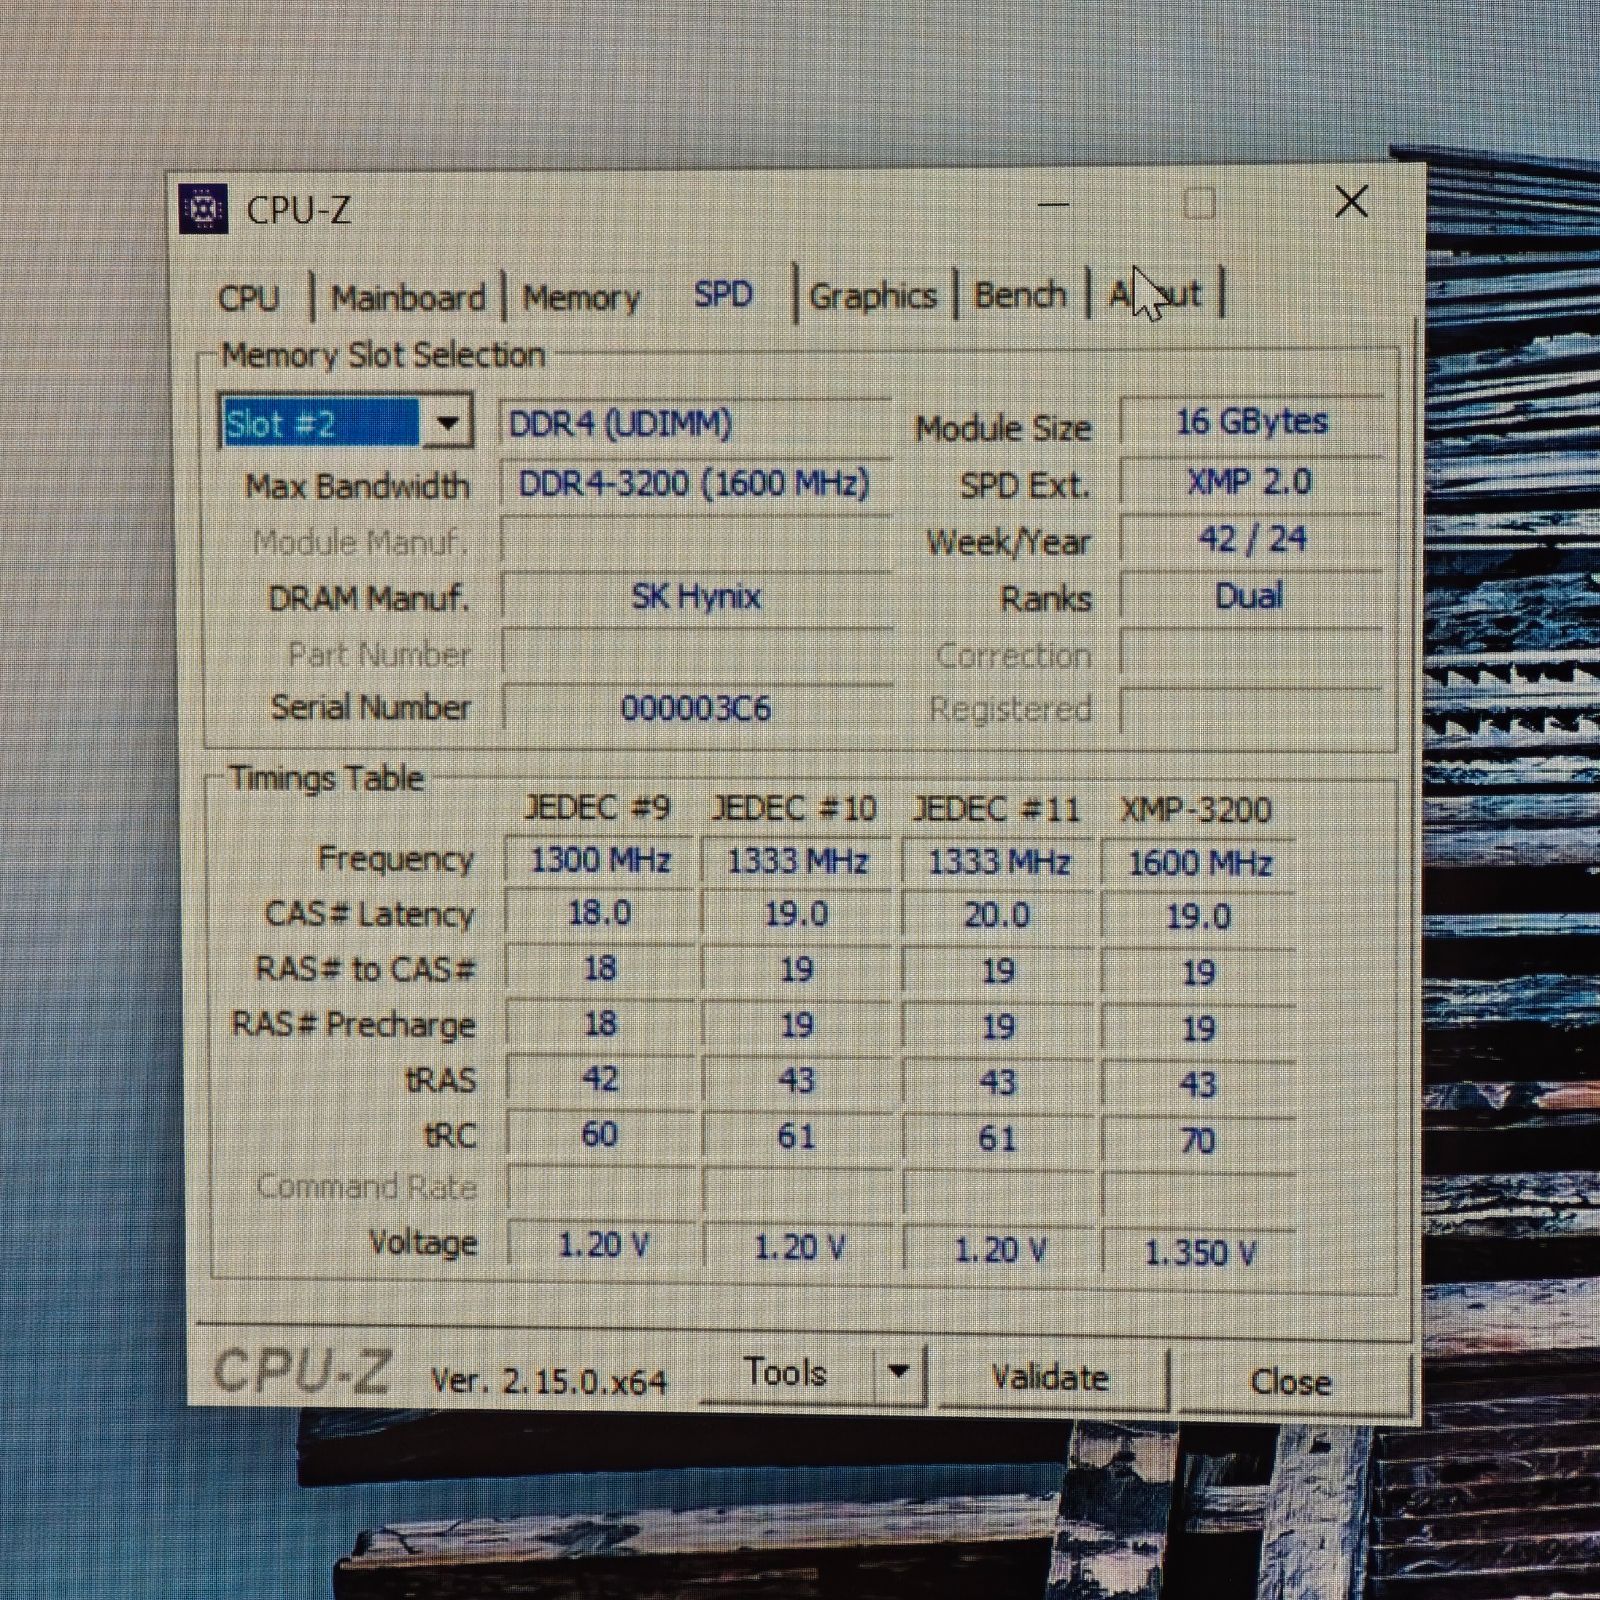Open the Bench tab
The image size is (1600, 1600).
(1020, 293)
